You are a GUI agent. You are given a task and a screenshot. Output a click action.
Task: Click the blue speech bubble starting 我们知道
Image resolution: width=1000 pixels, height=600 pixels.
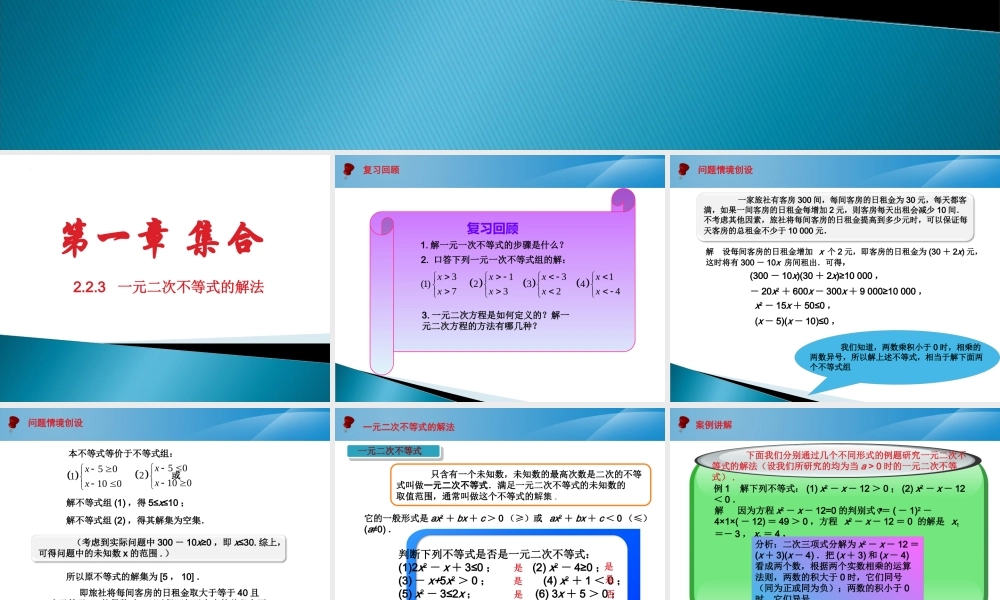pos(895,358)
